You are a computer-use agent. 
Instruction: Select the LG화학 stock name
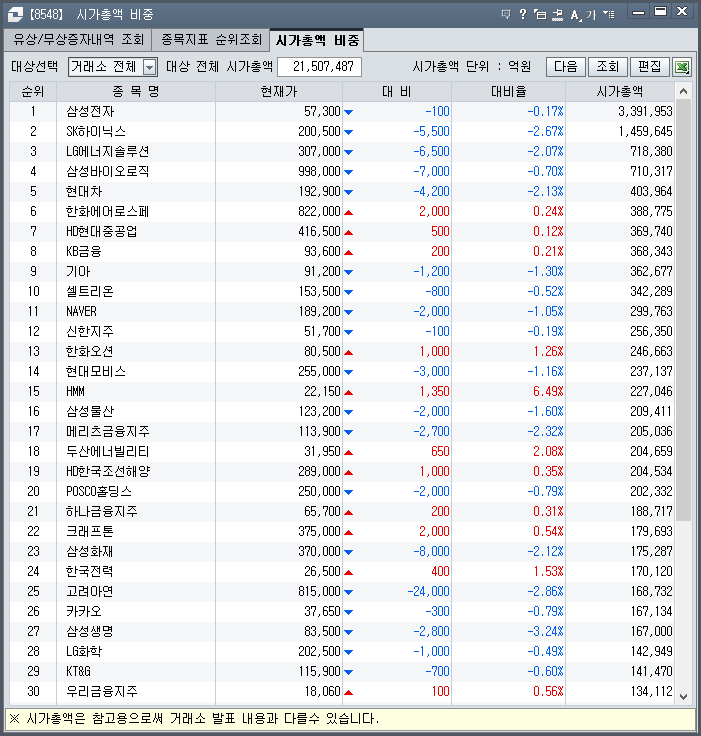[x=84, y=652]
